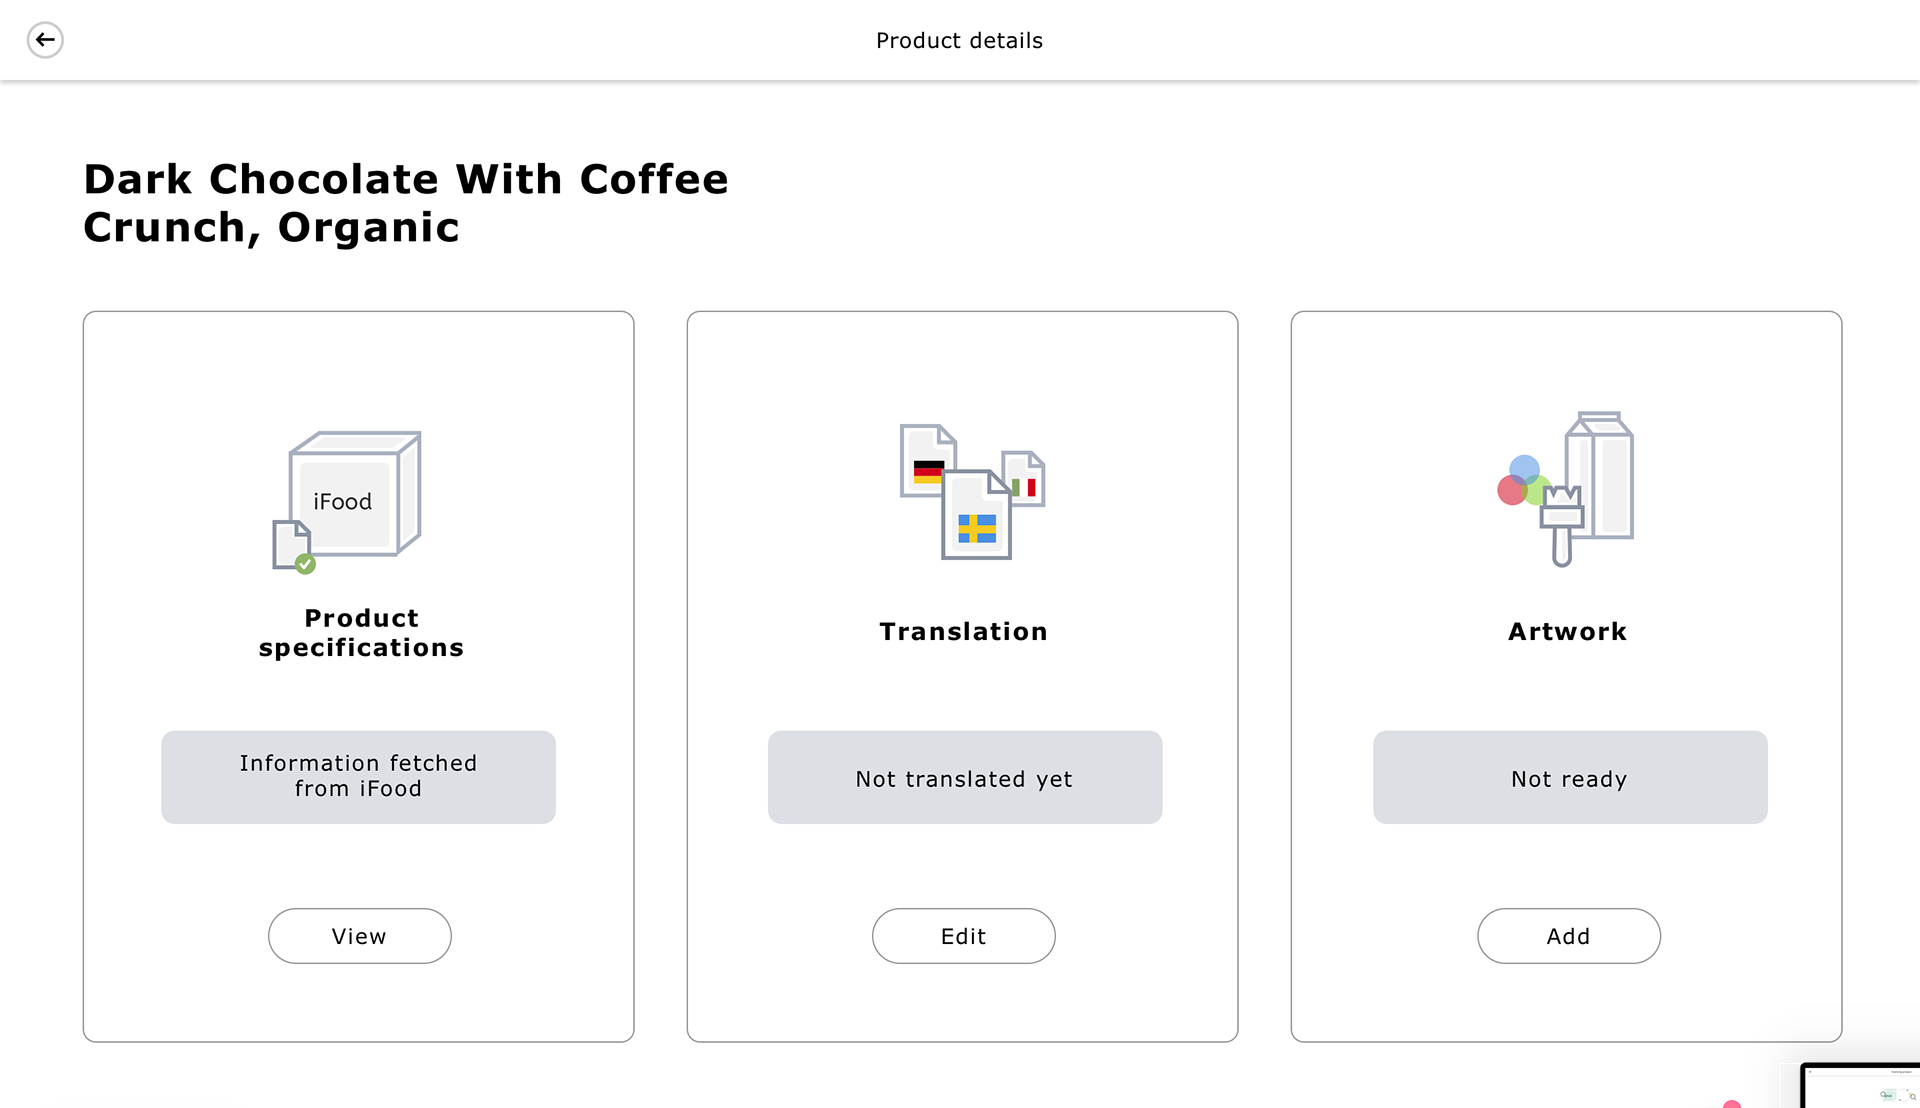Screen dimensions: 1920x1108
Task: View the product specifications
Action: [x=359, y=936]
